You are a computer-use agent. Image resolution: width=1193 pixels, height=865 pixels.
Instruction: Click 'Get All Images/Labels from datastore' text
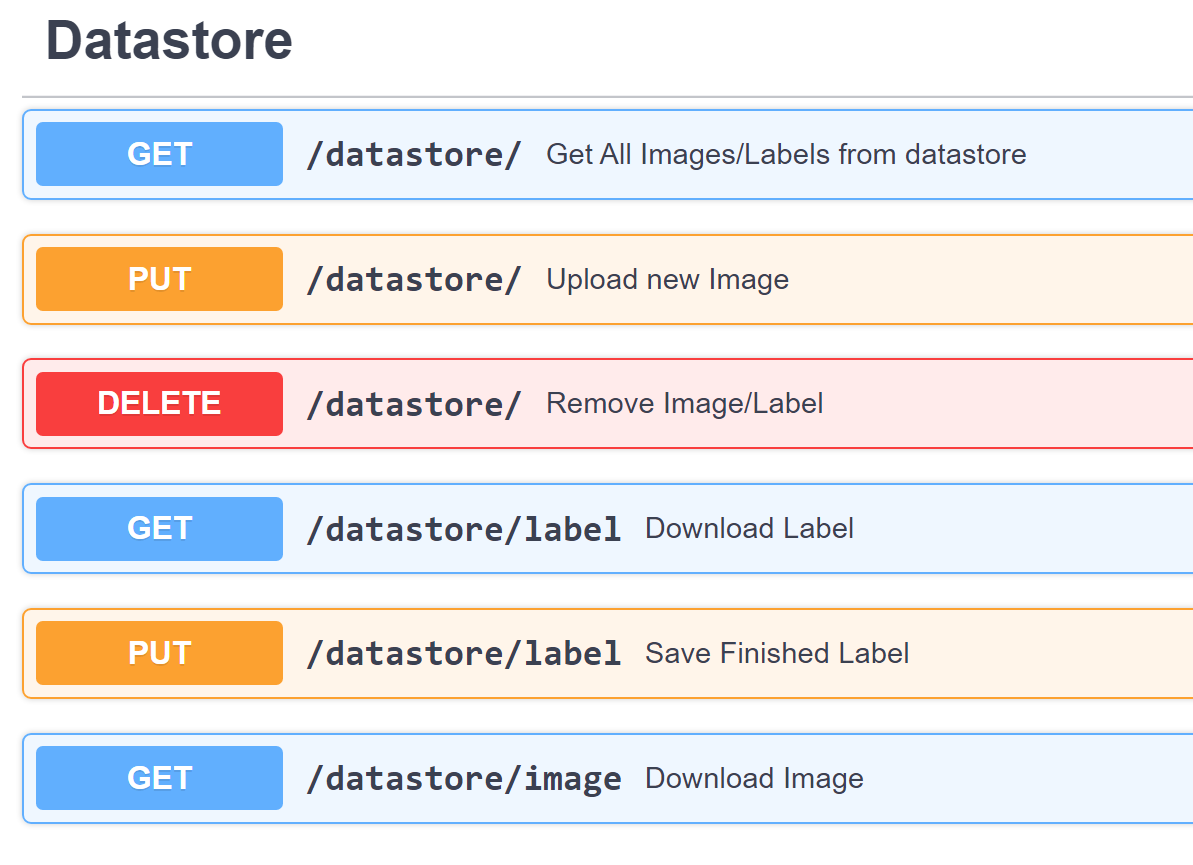pyautogui.click(x=786, y=154)
